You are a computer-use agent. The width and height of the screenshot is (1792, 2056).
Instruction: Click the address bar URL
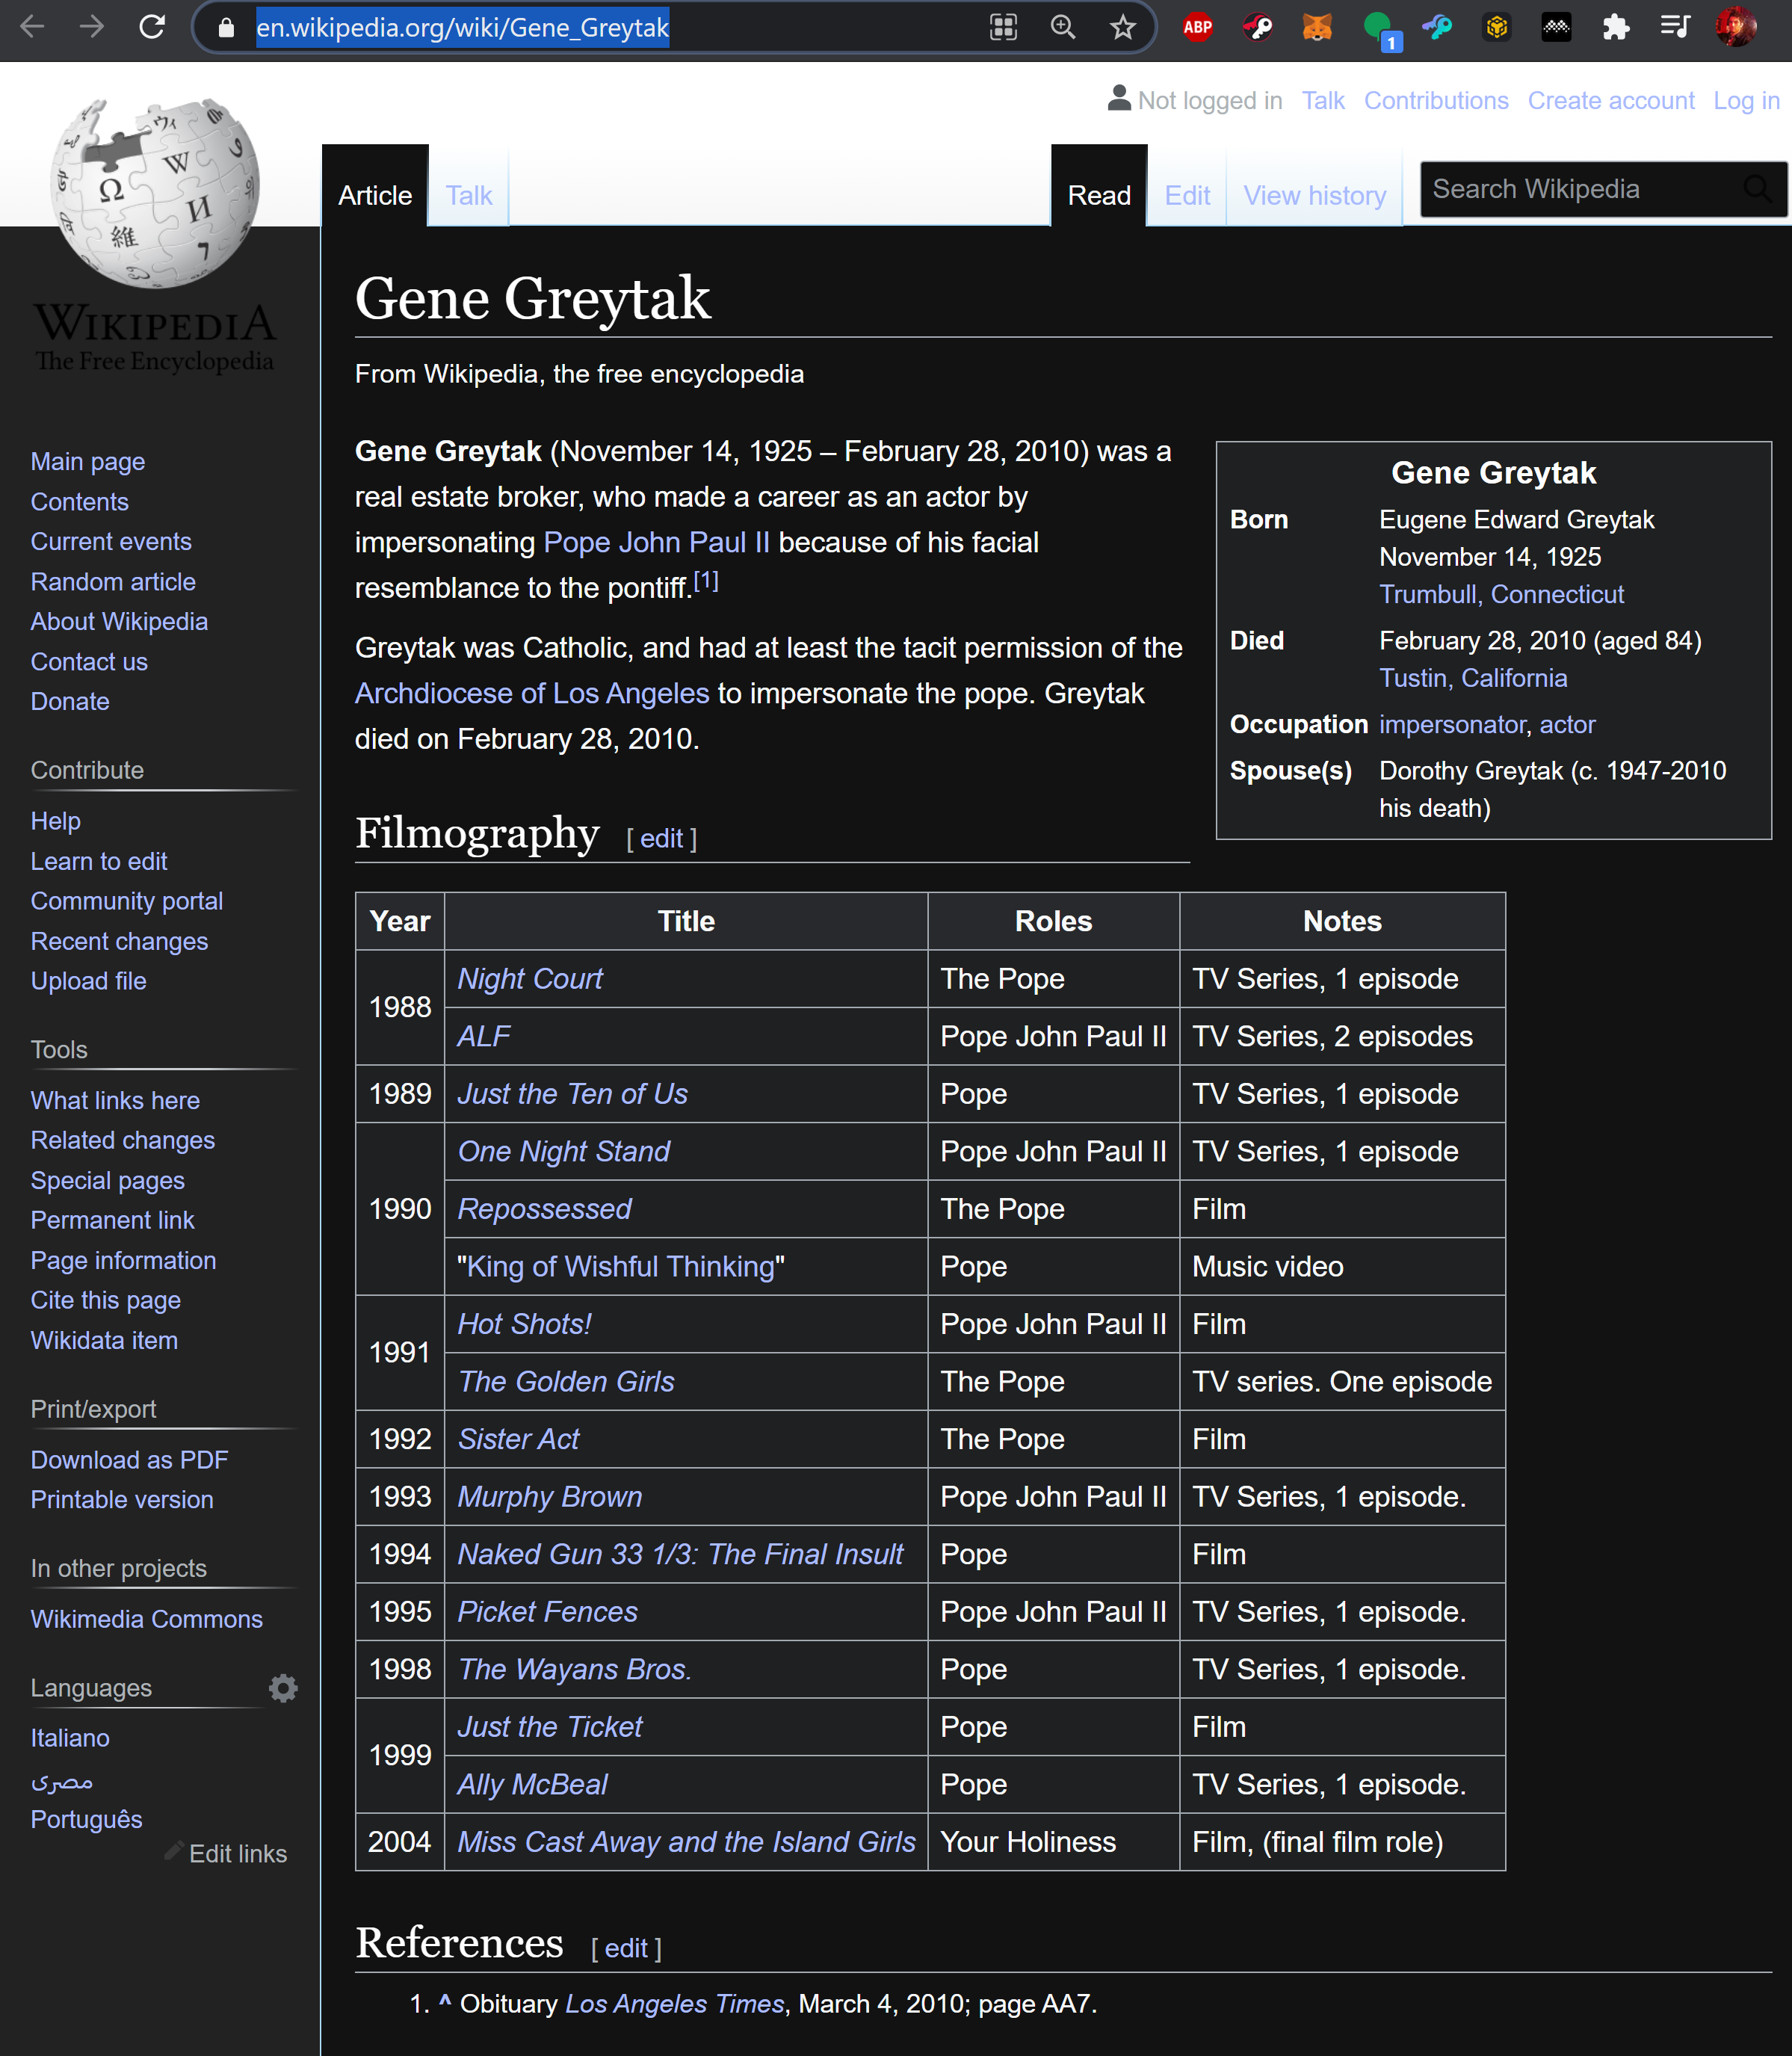[462, 28]
